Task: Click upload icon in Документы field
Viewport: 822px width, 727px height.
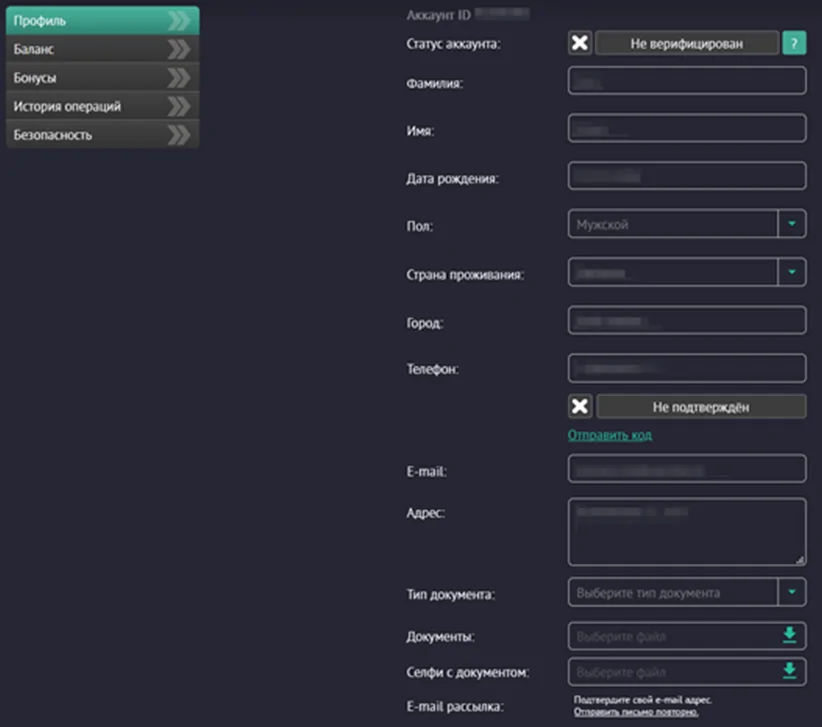Action: click(789, 636)
